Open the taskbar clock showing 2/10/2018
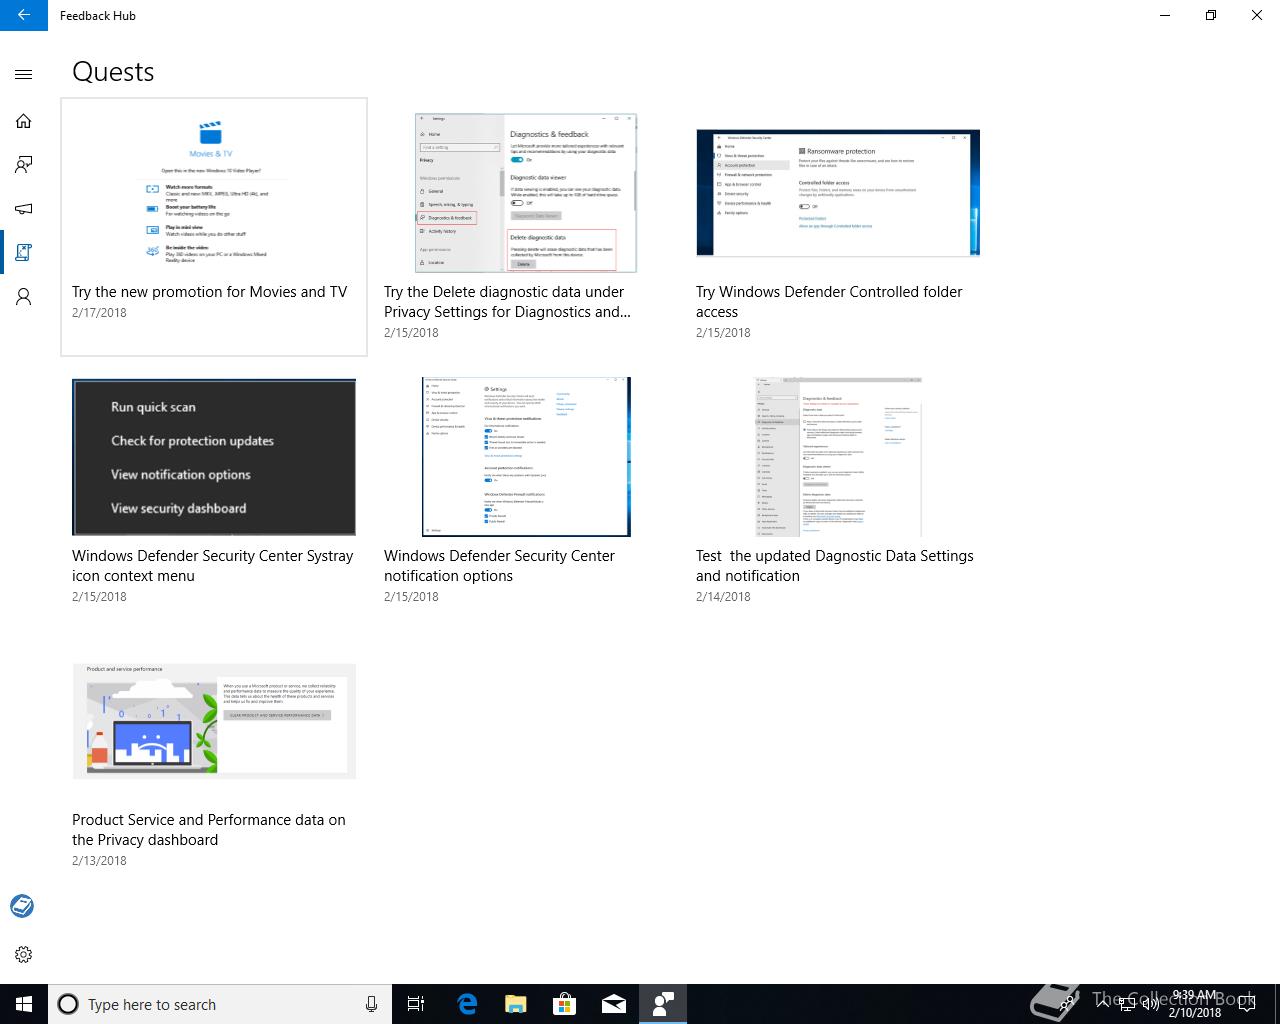The image size is (1280, 1024). pyautogui.click(x=1195, y=1004)
